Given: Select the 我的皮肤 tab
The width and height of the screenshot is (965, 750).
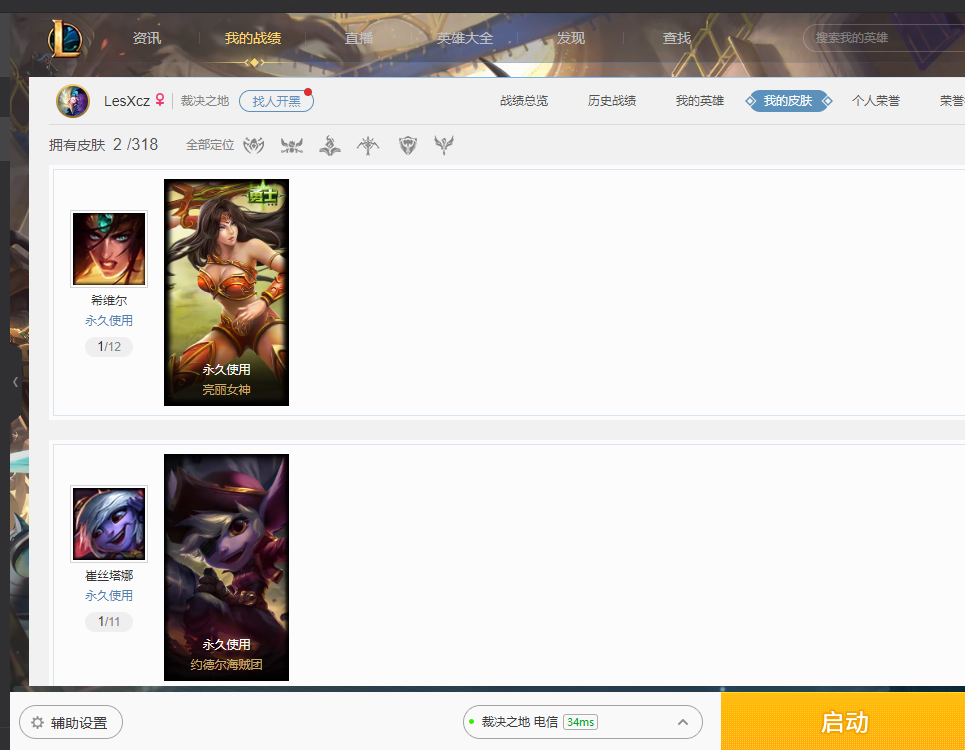Looking at the screenshot, I should click(x=788, y=101).
